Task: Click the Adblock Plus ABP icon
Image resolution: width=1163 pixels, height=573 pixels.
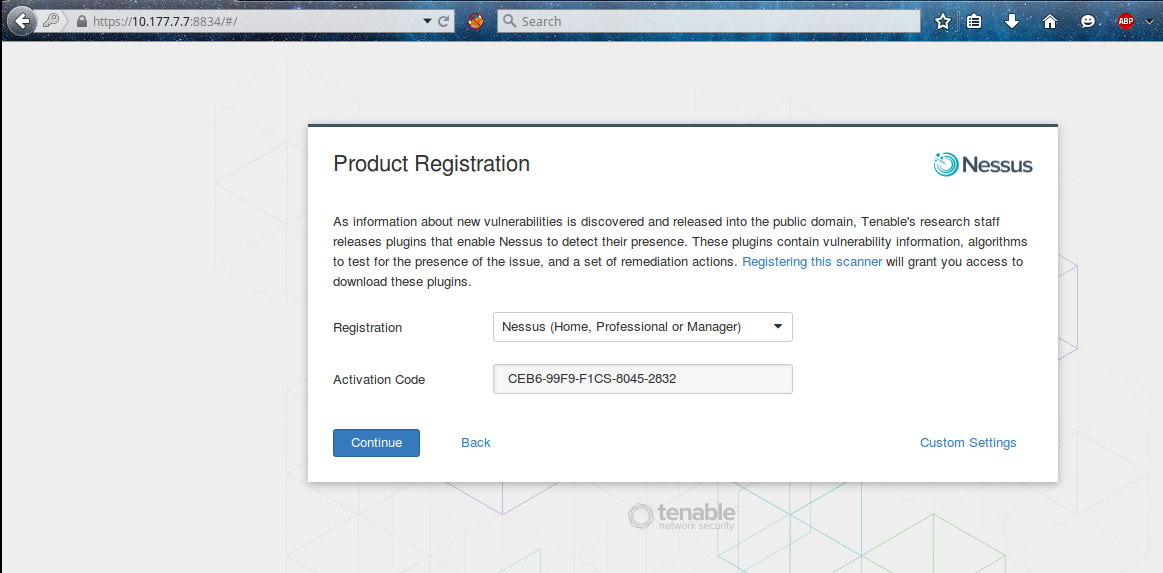Action: click(1125, 21)
